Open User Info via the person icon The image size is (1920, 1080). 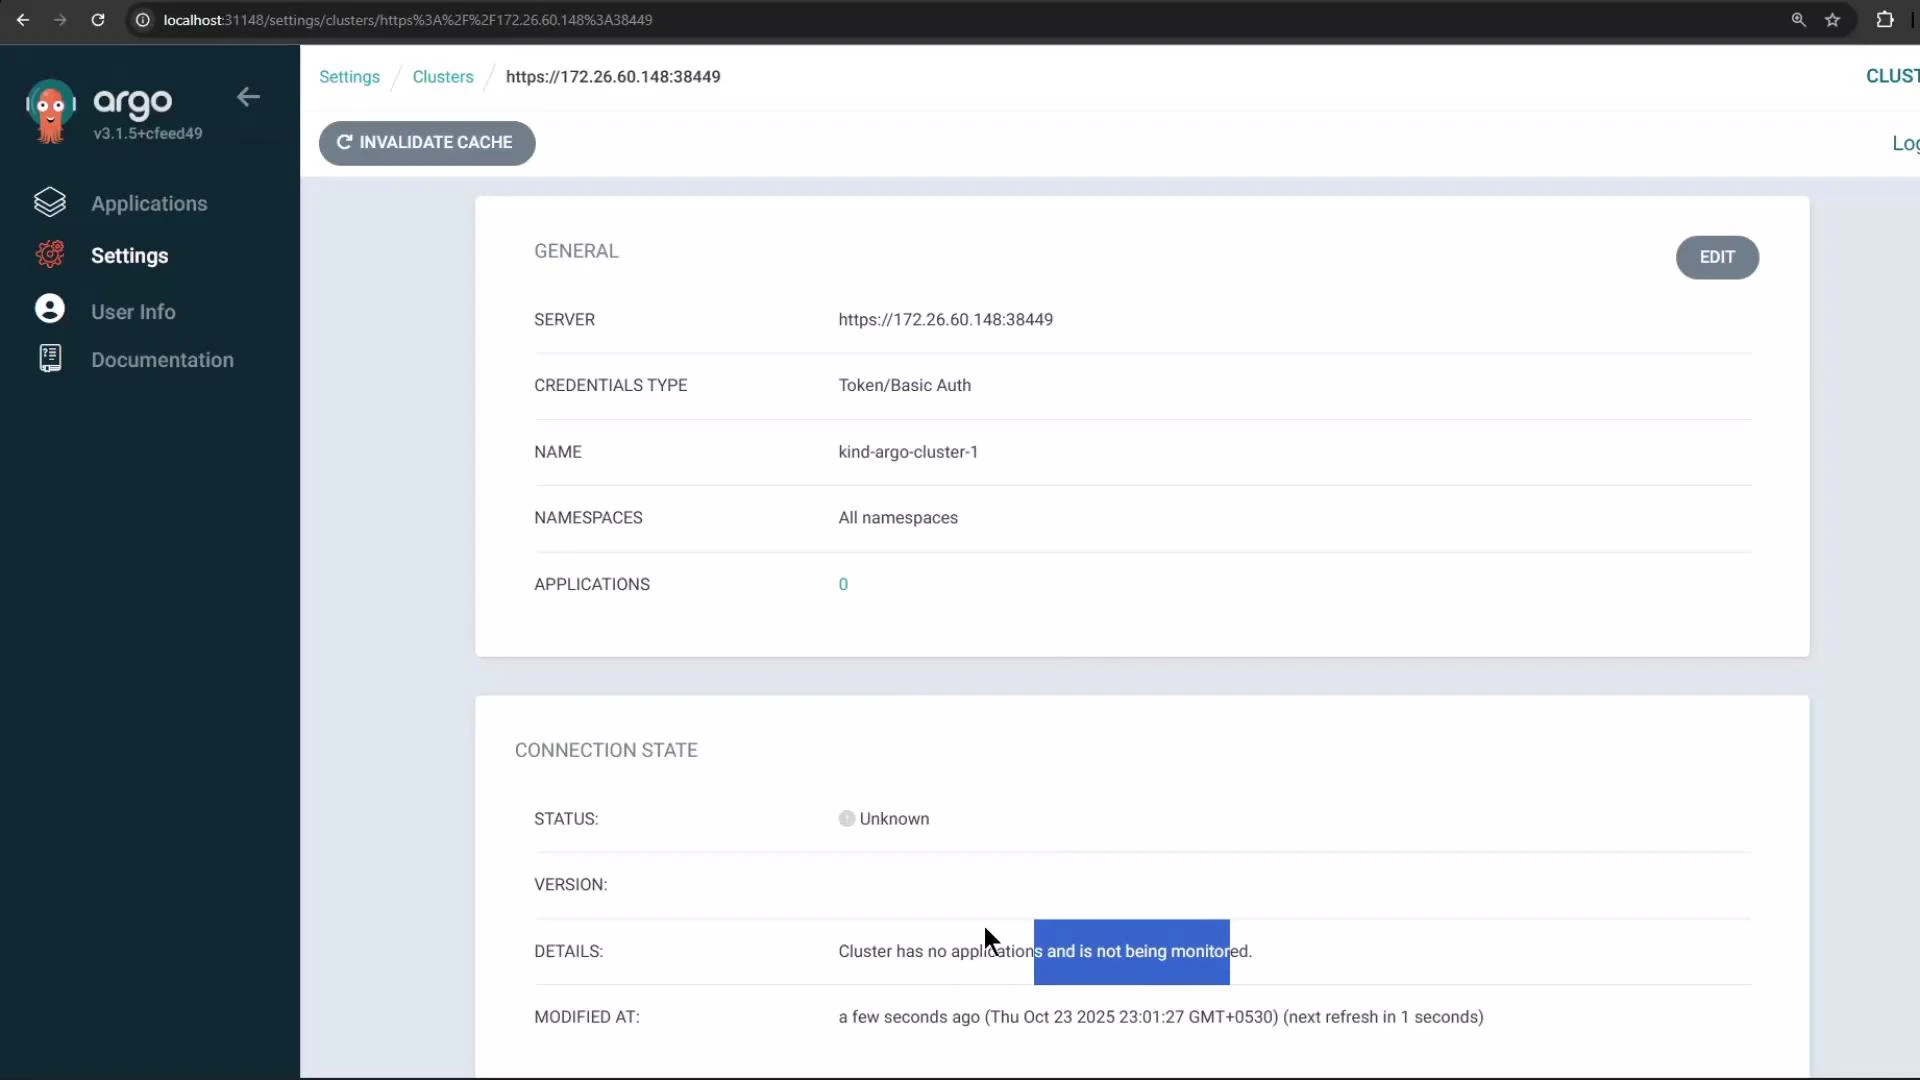click(49, 309)
